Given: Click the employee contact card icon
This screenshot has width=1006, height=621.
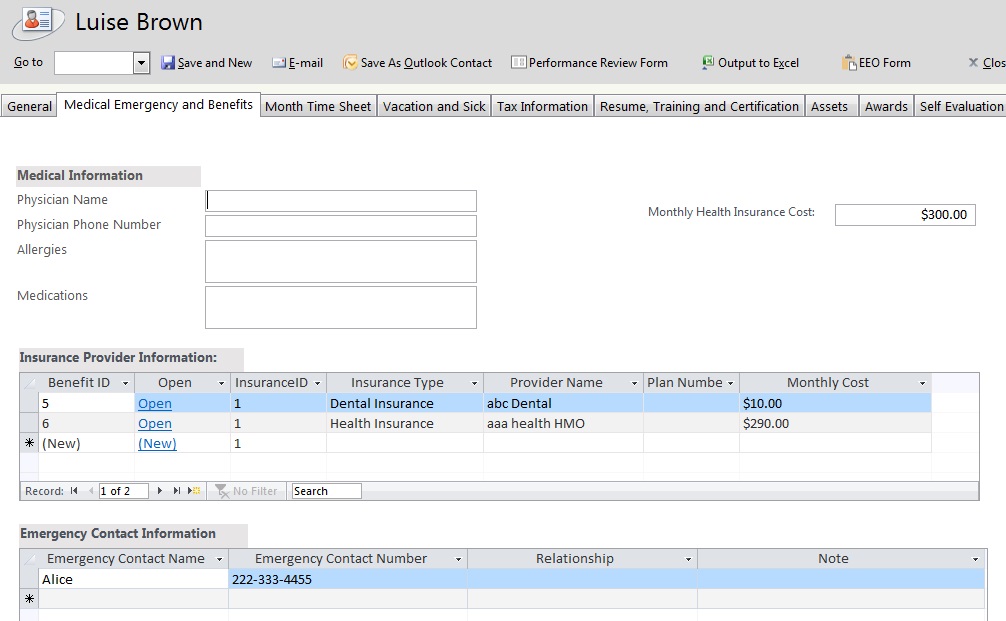Looking at the screenshot, I should click(x=37, y=22).
